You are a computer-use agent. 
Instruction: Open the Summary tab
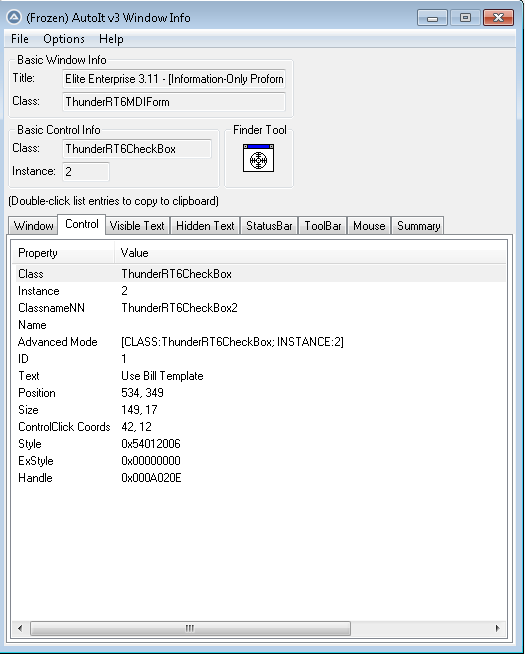(418, 226)
